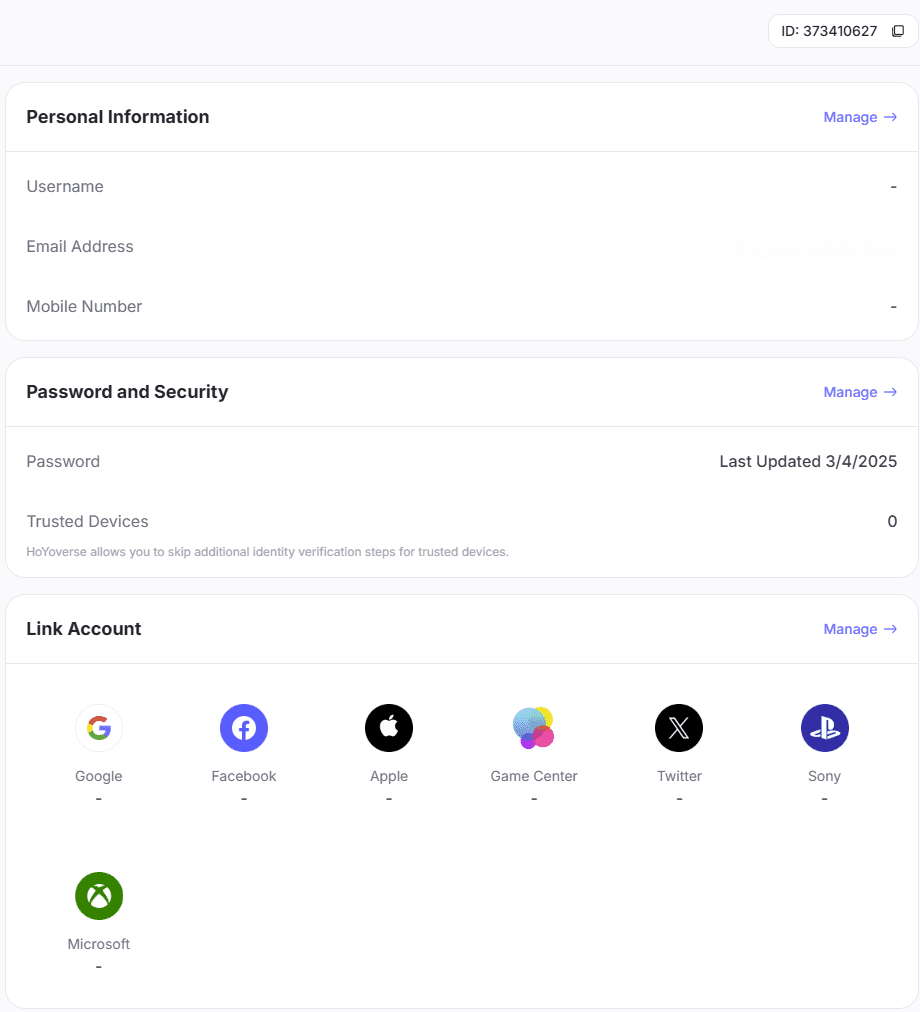920x1012 pixels.
Task: Click the Email Address row
Action: click(460, 247)
